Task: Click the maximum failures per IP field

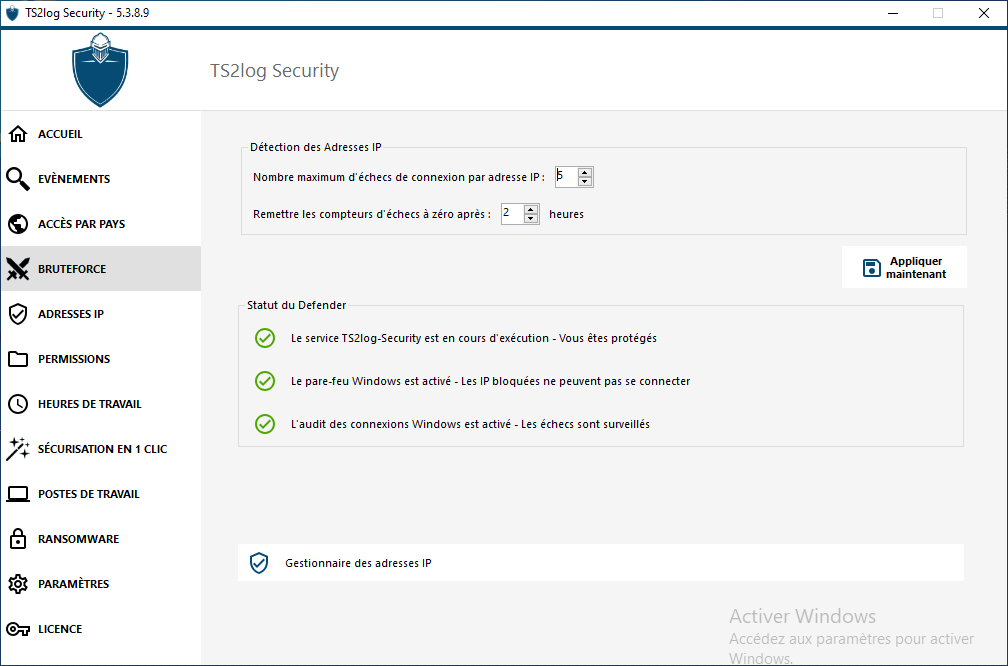Action: [x=566, y=177]
